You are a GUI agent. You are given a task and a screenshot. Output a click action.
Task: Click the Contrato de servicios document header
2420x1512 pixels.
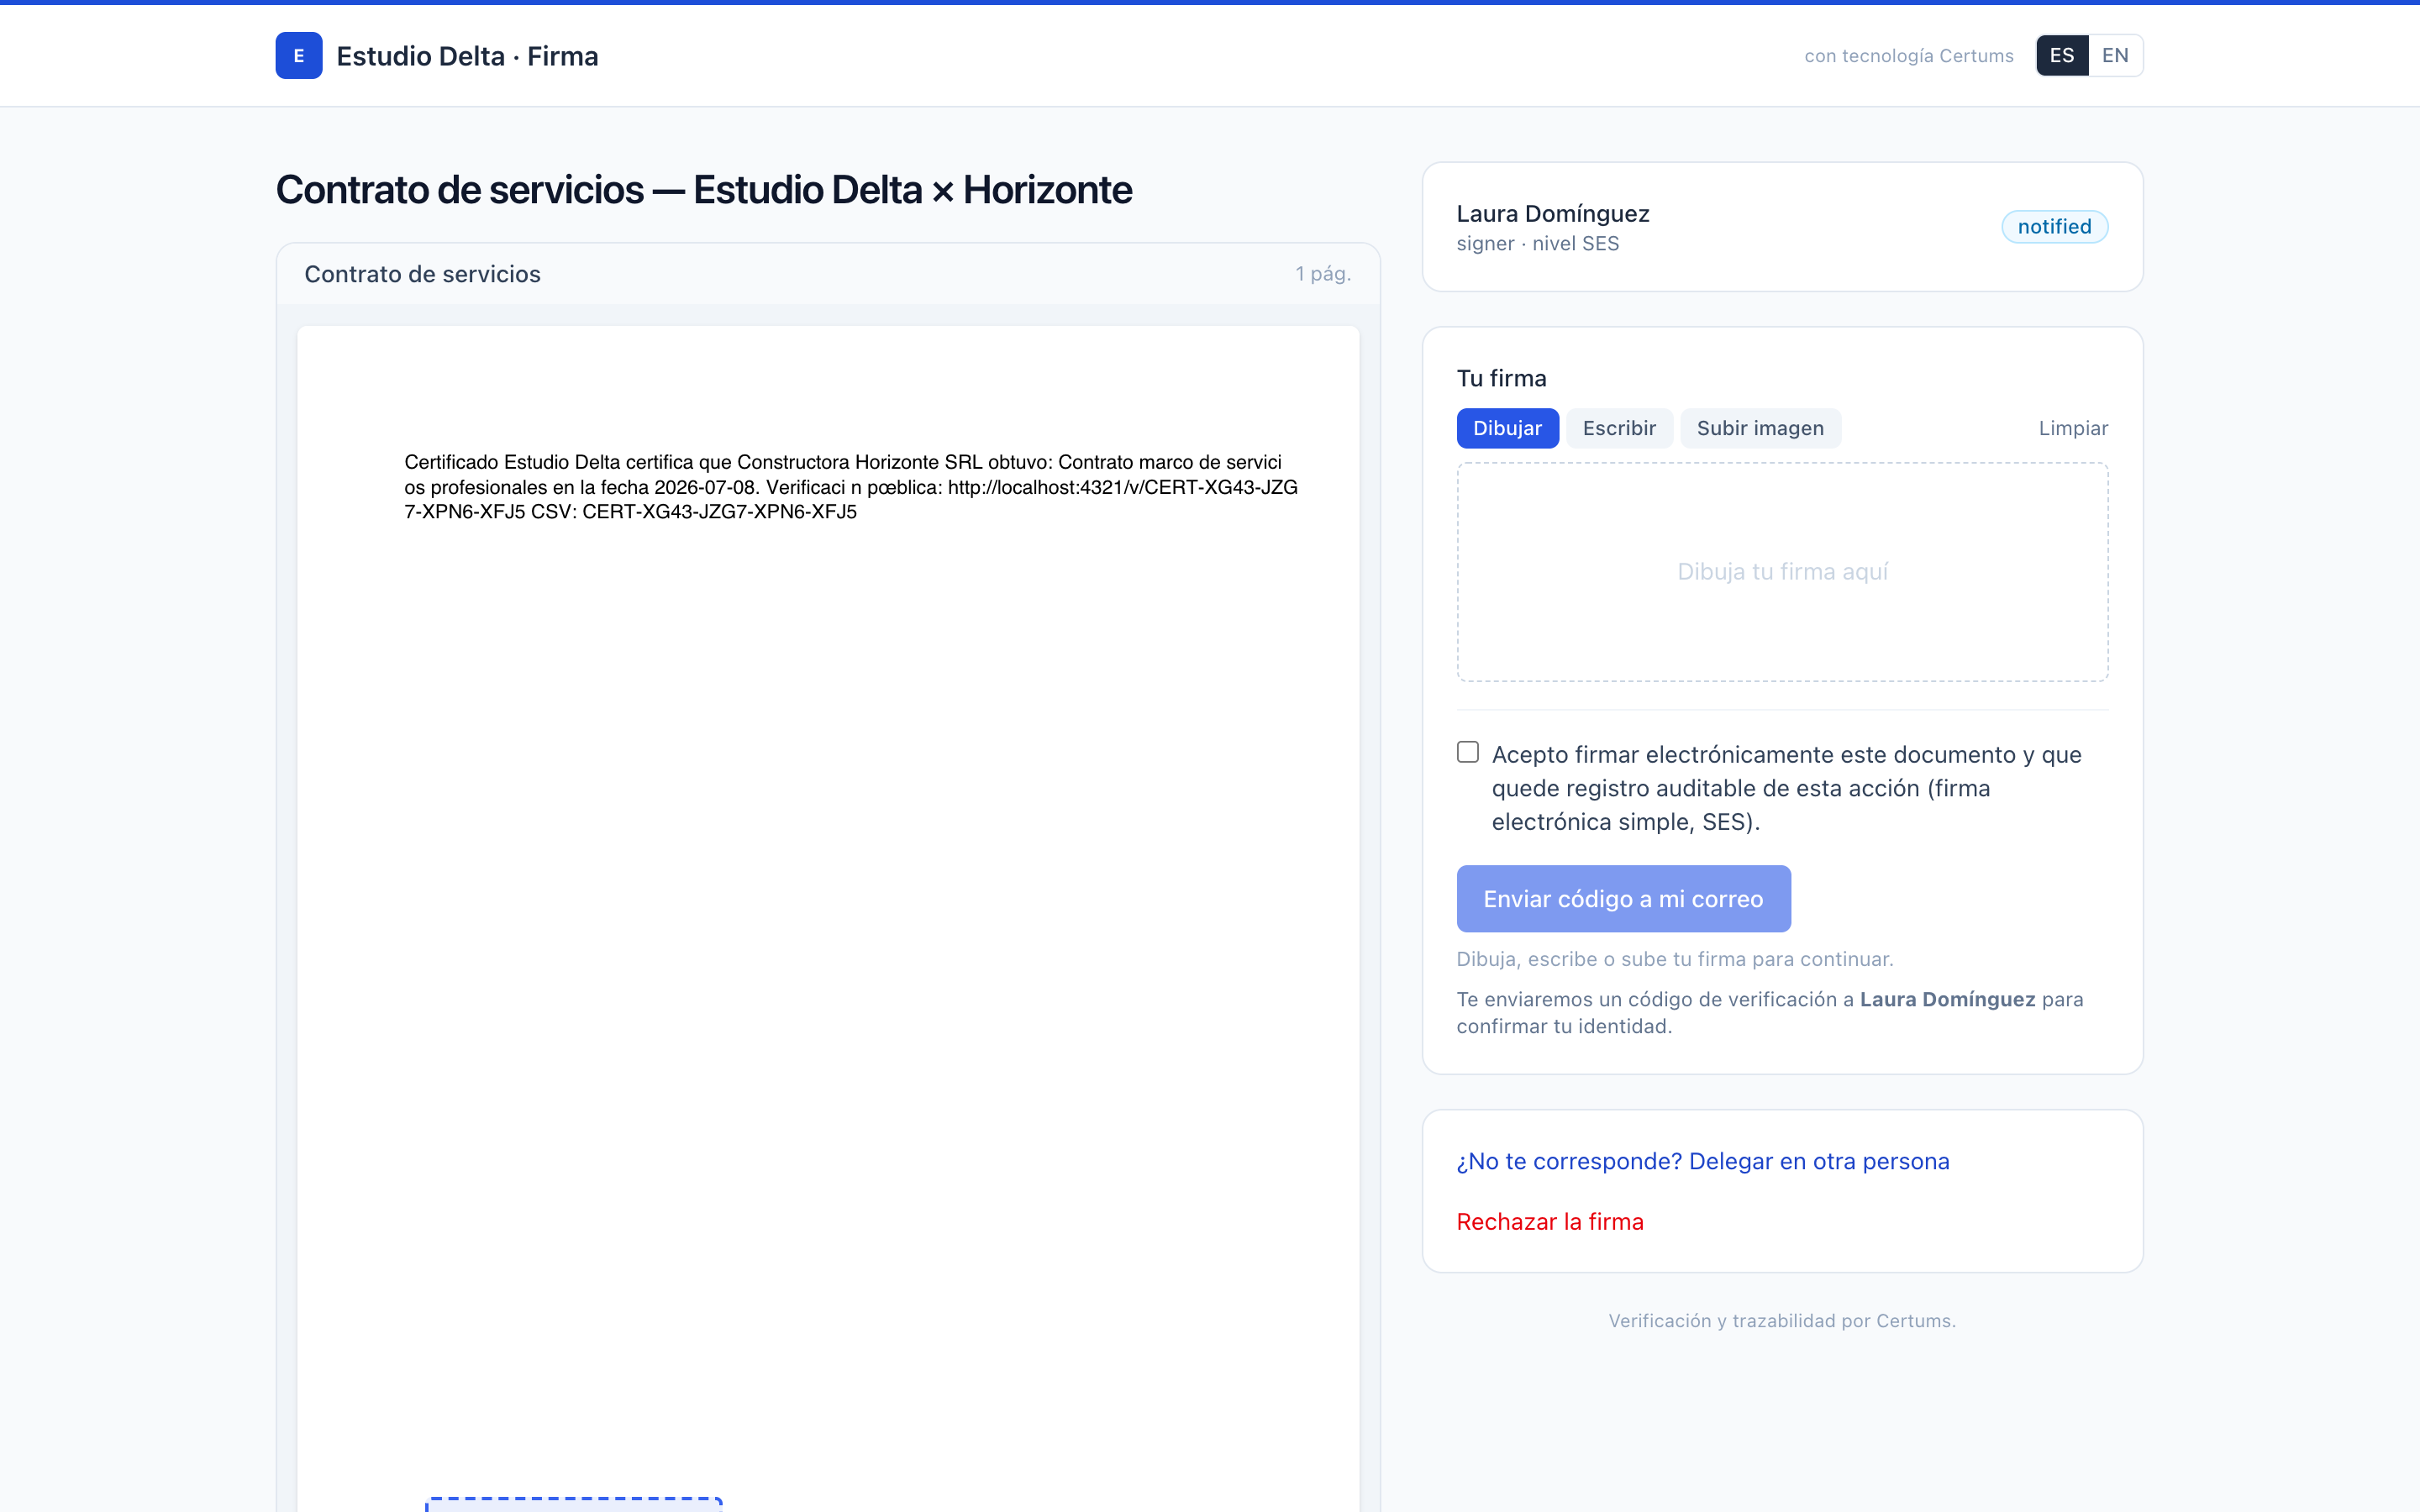(422, 274)
